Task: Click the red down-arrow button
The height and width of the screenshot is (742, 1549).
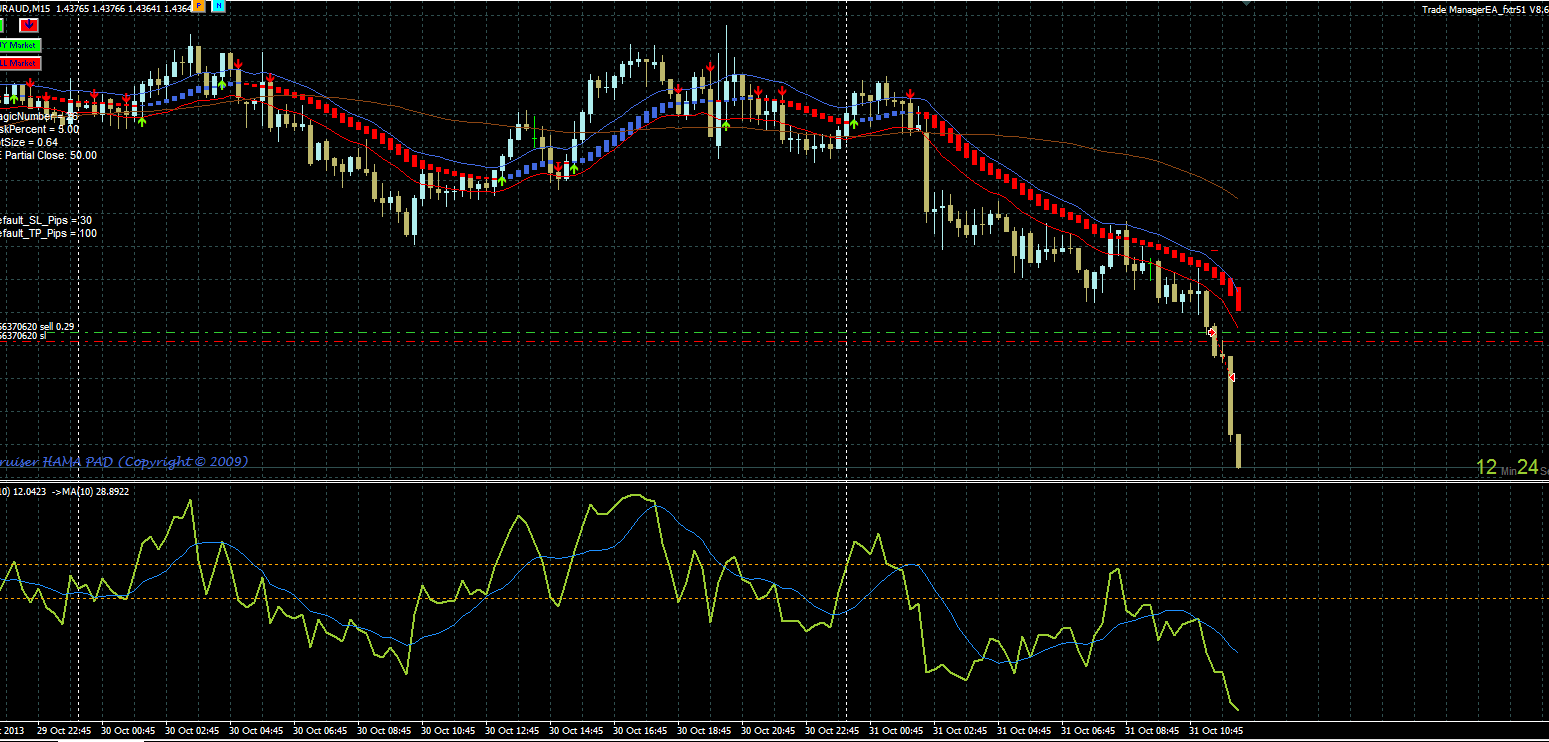Action: click(x=29, y=25)
